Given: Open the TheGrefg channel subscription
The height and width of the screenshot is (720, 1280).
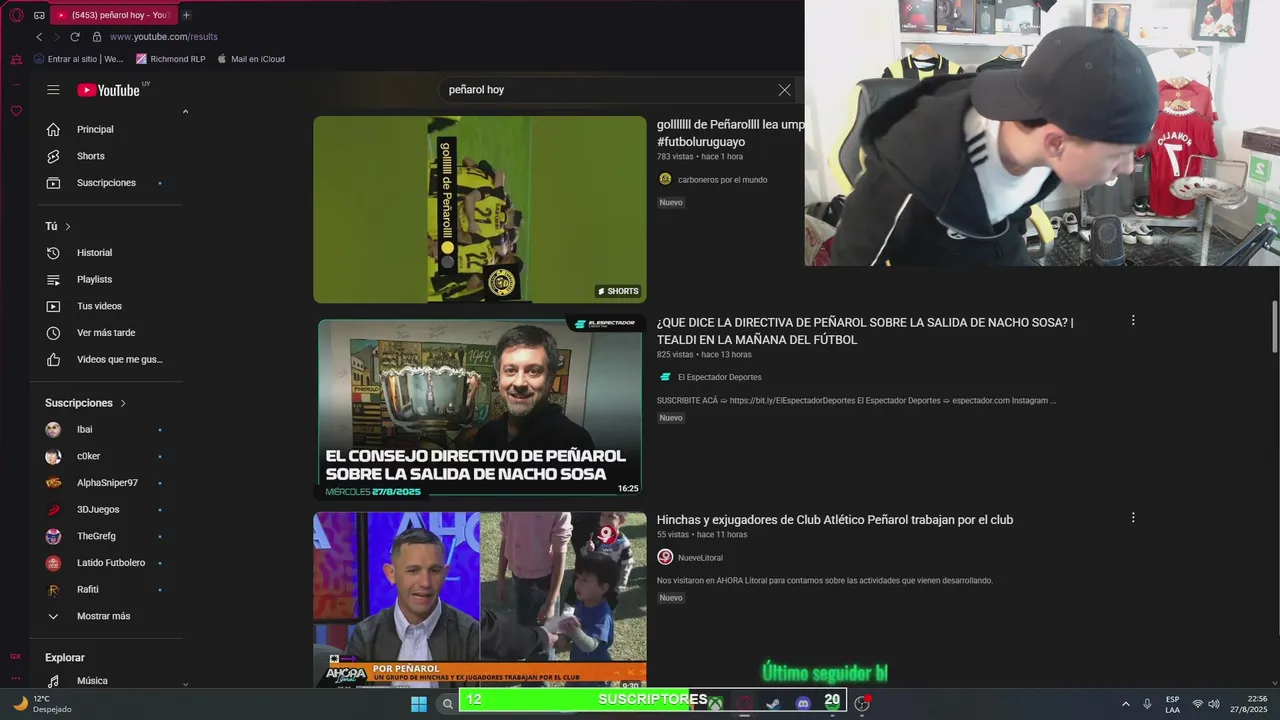Looking at the screenshot, I should (x=108, y=536).
